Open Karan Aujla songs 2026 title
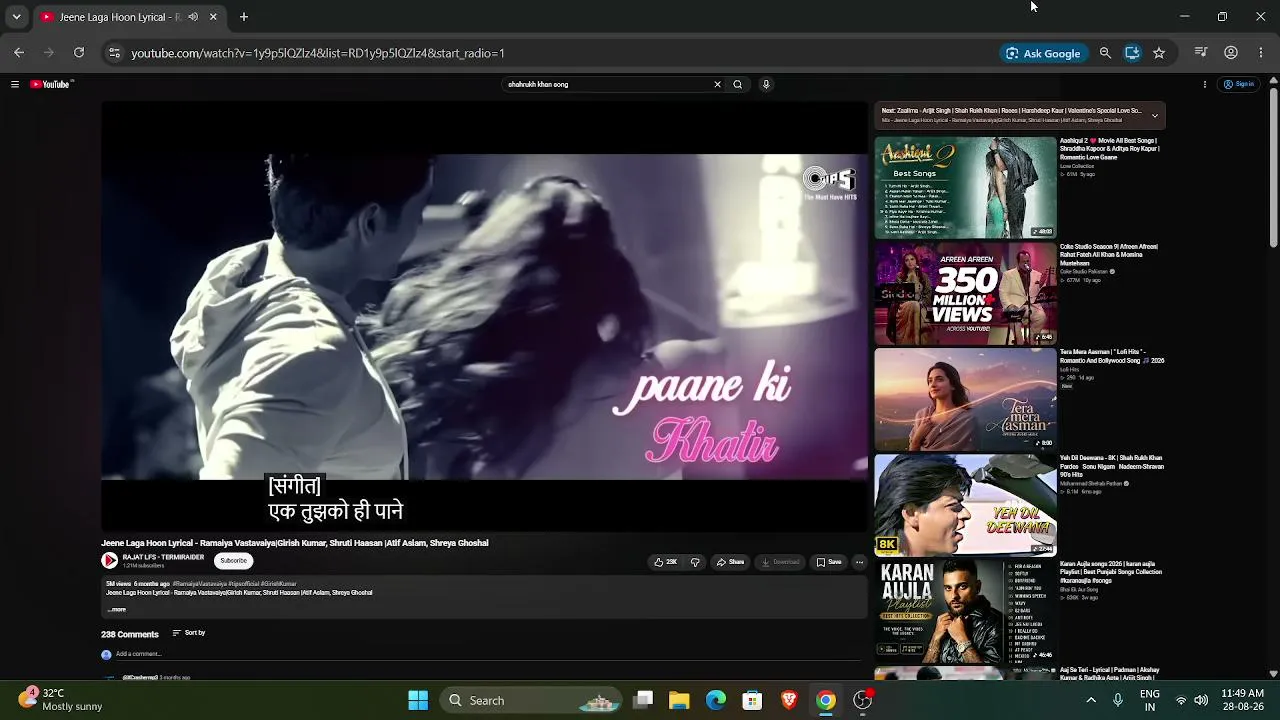This screenshot has height=720, width=1280. click(x=1111, y=572)
